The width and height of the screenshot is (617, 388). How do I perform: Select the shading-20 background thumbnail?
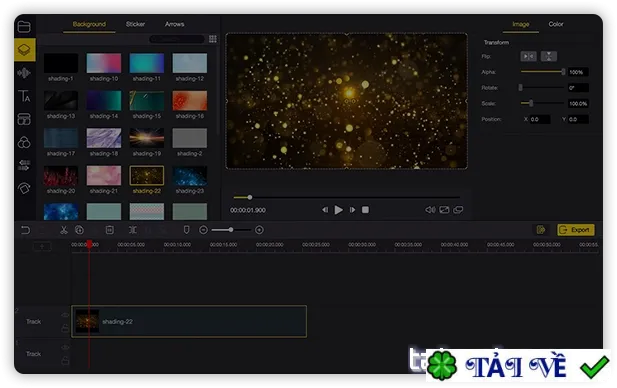[x=61, y=175]
